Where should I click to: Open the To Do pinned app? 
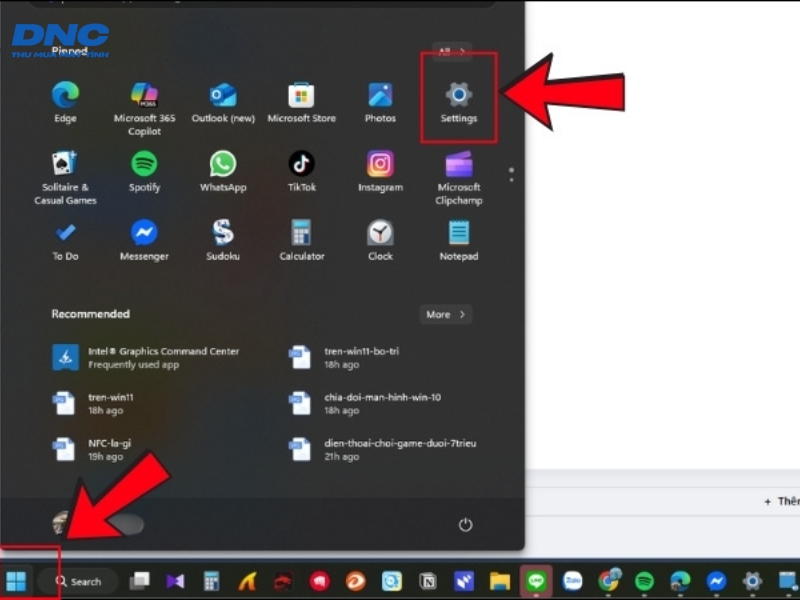click(65, 240)
